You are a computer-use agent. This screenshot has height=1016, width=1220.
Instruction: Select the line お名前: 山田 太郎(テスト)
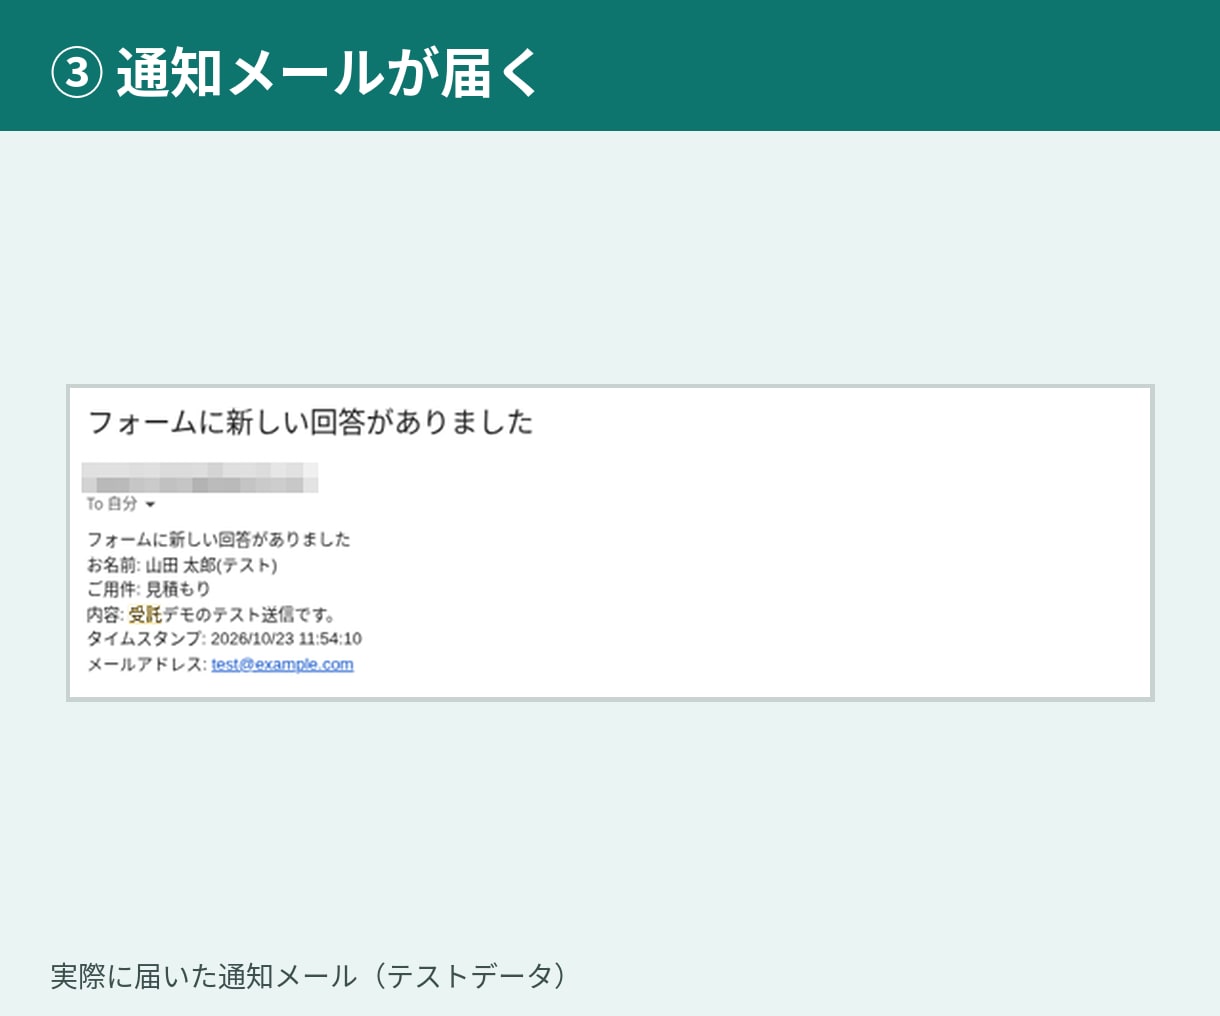(182, 565)
